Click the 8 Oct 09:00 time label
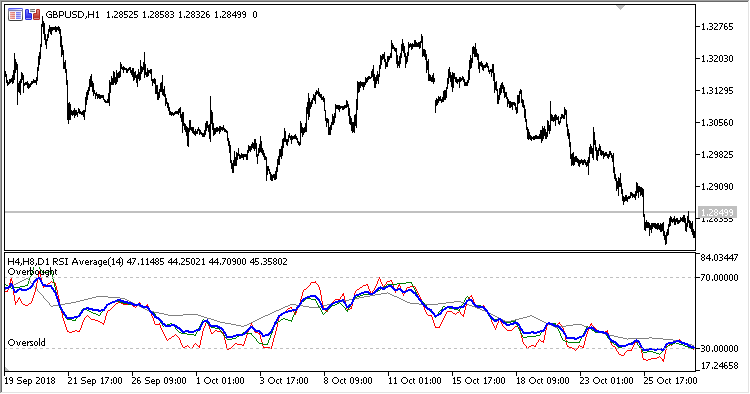This screenshot has width=750, height=394. tap(348, 381)
